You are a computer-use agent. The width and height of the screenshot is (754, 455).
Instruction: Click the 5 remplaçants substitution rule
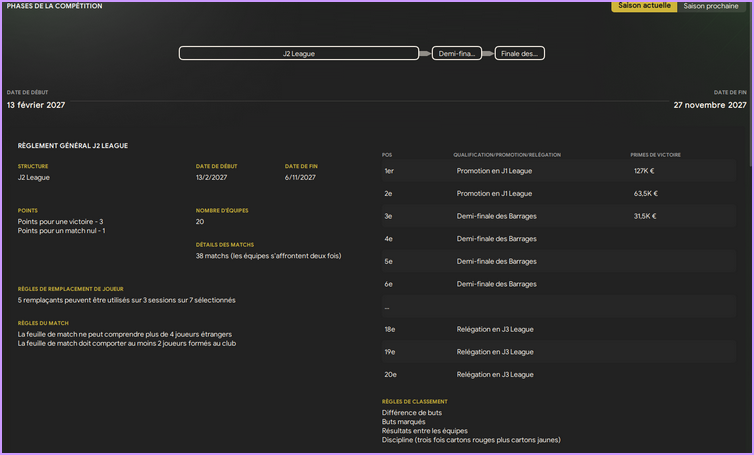coord(126,300)
